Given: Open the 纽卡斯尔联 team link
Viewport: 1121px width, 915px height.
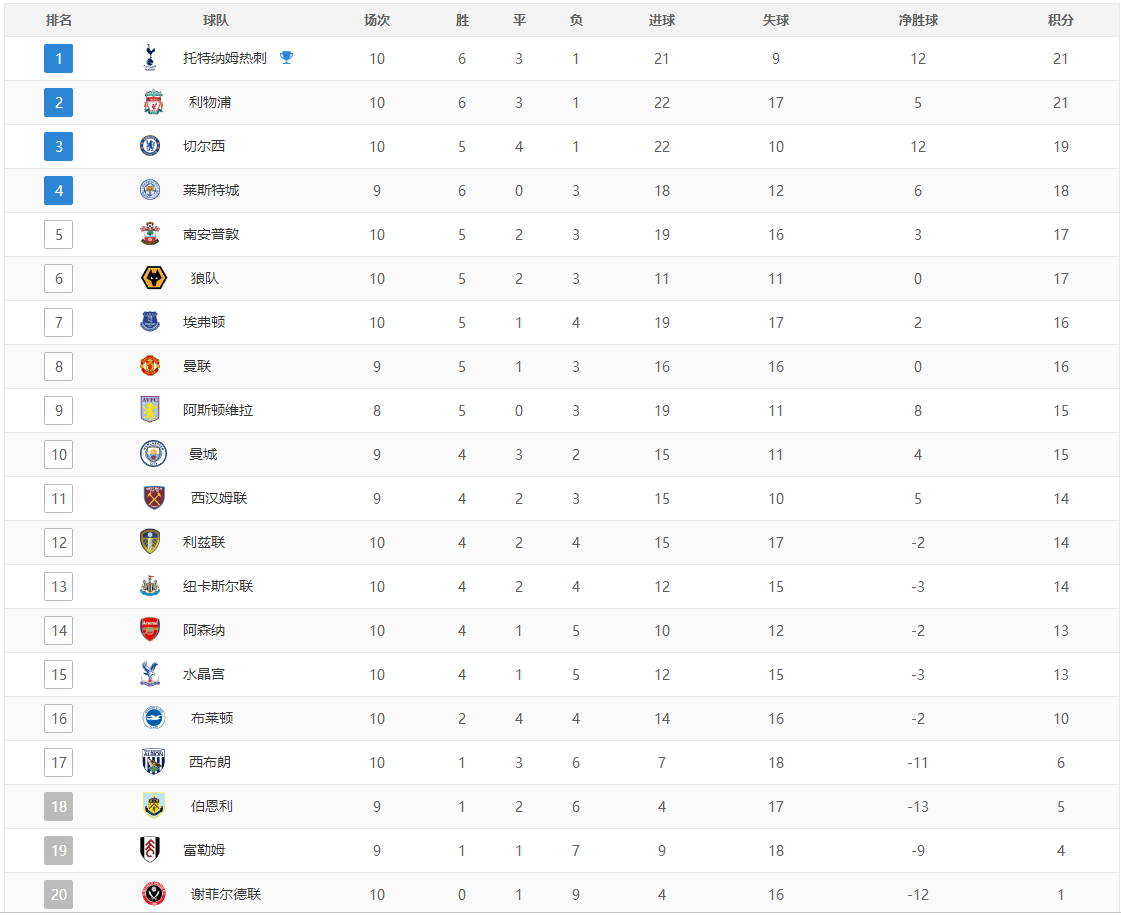Looking at the screenshot, I should (x=218, y=586).
